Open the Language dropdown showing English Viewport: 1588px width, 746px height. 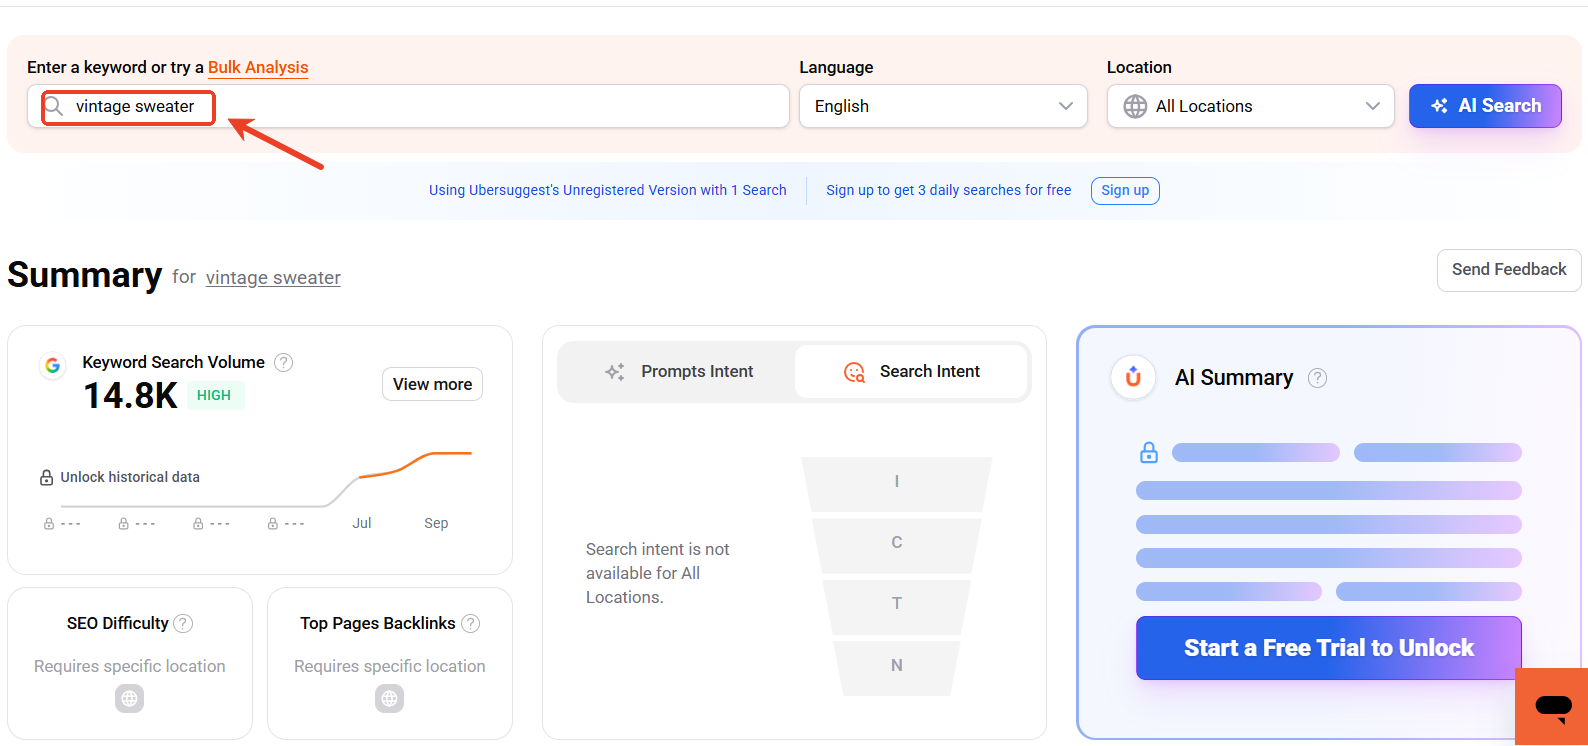(942, 106)
